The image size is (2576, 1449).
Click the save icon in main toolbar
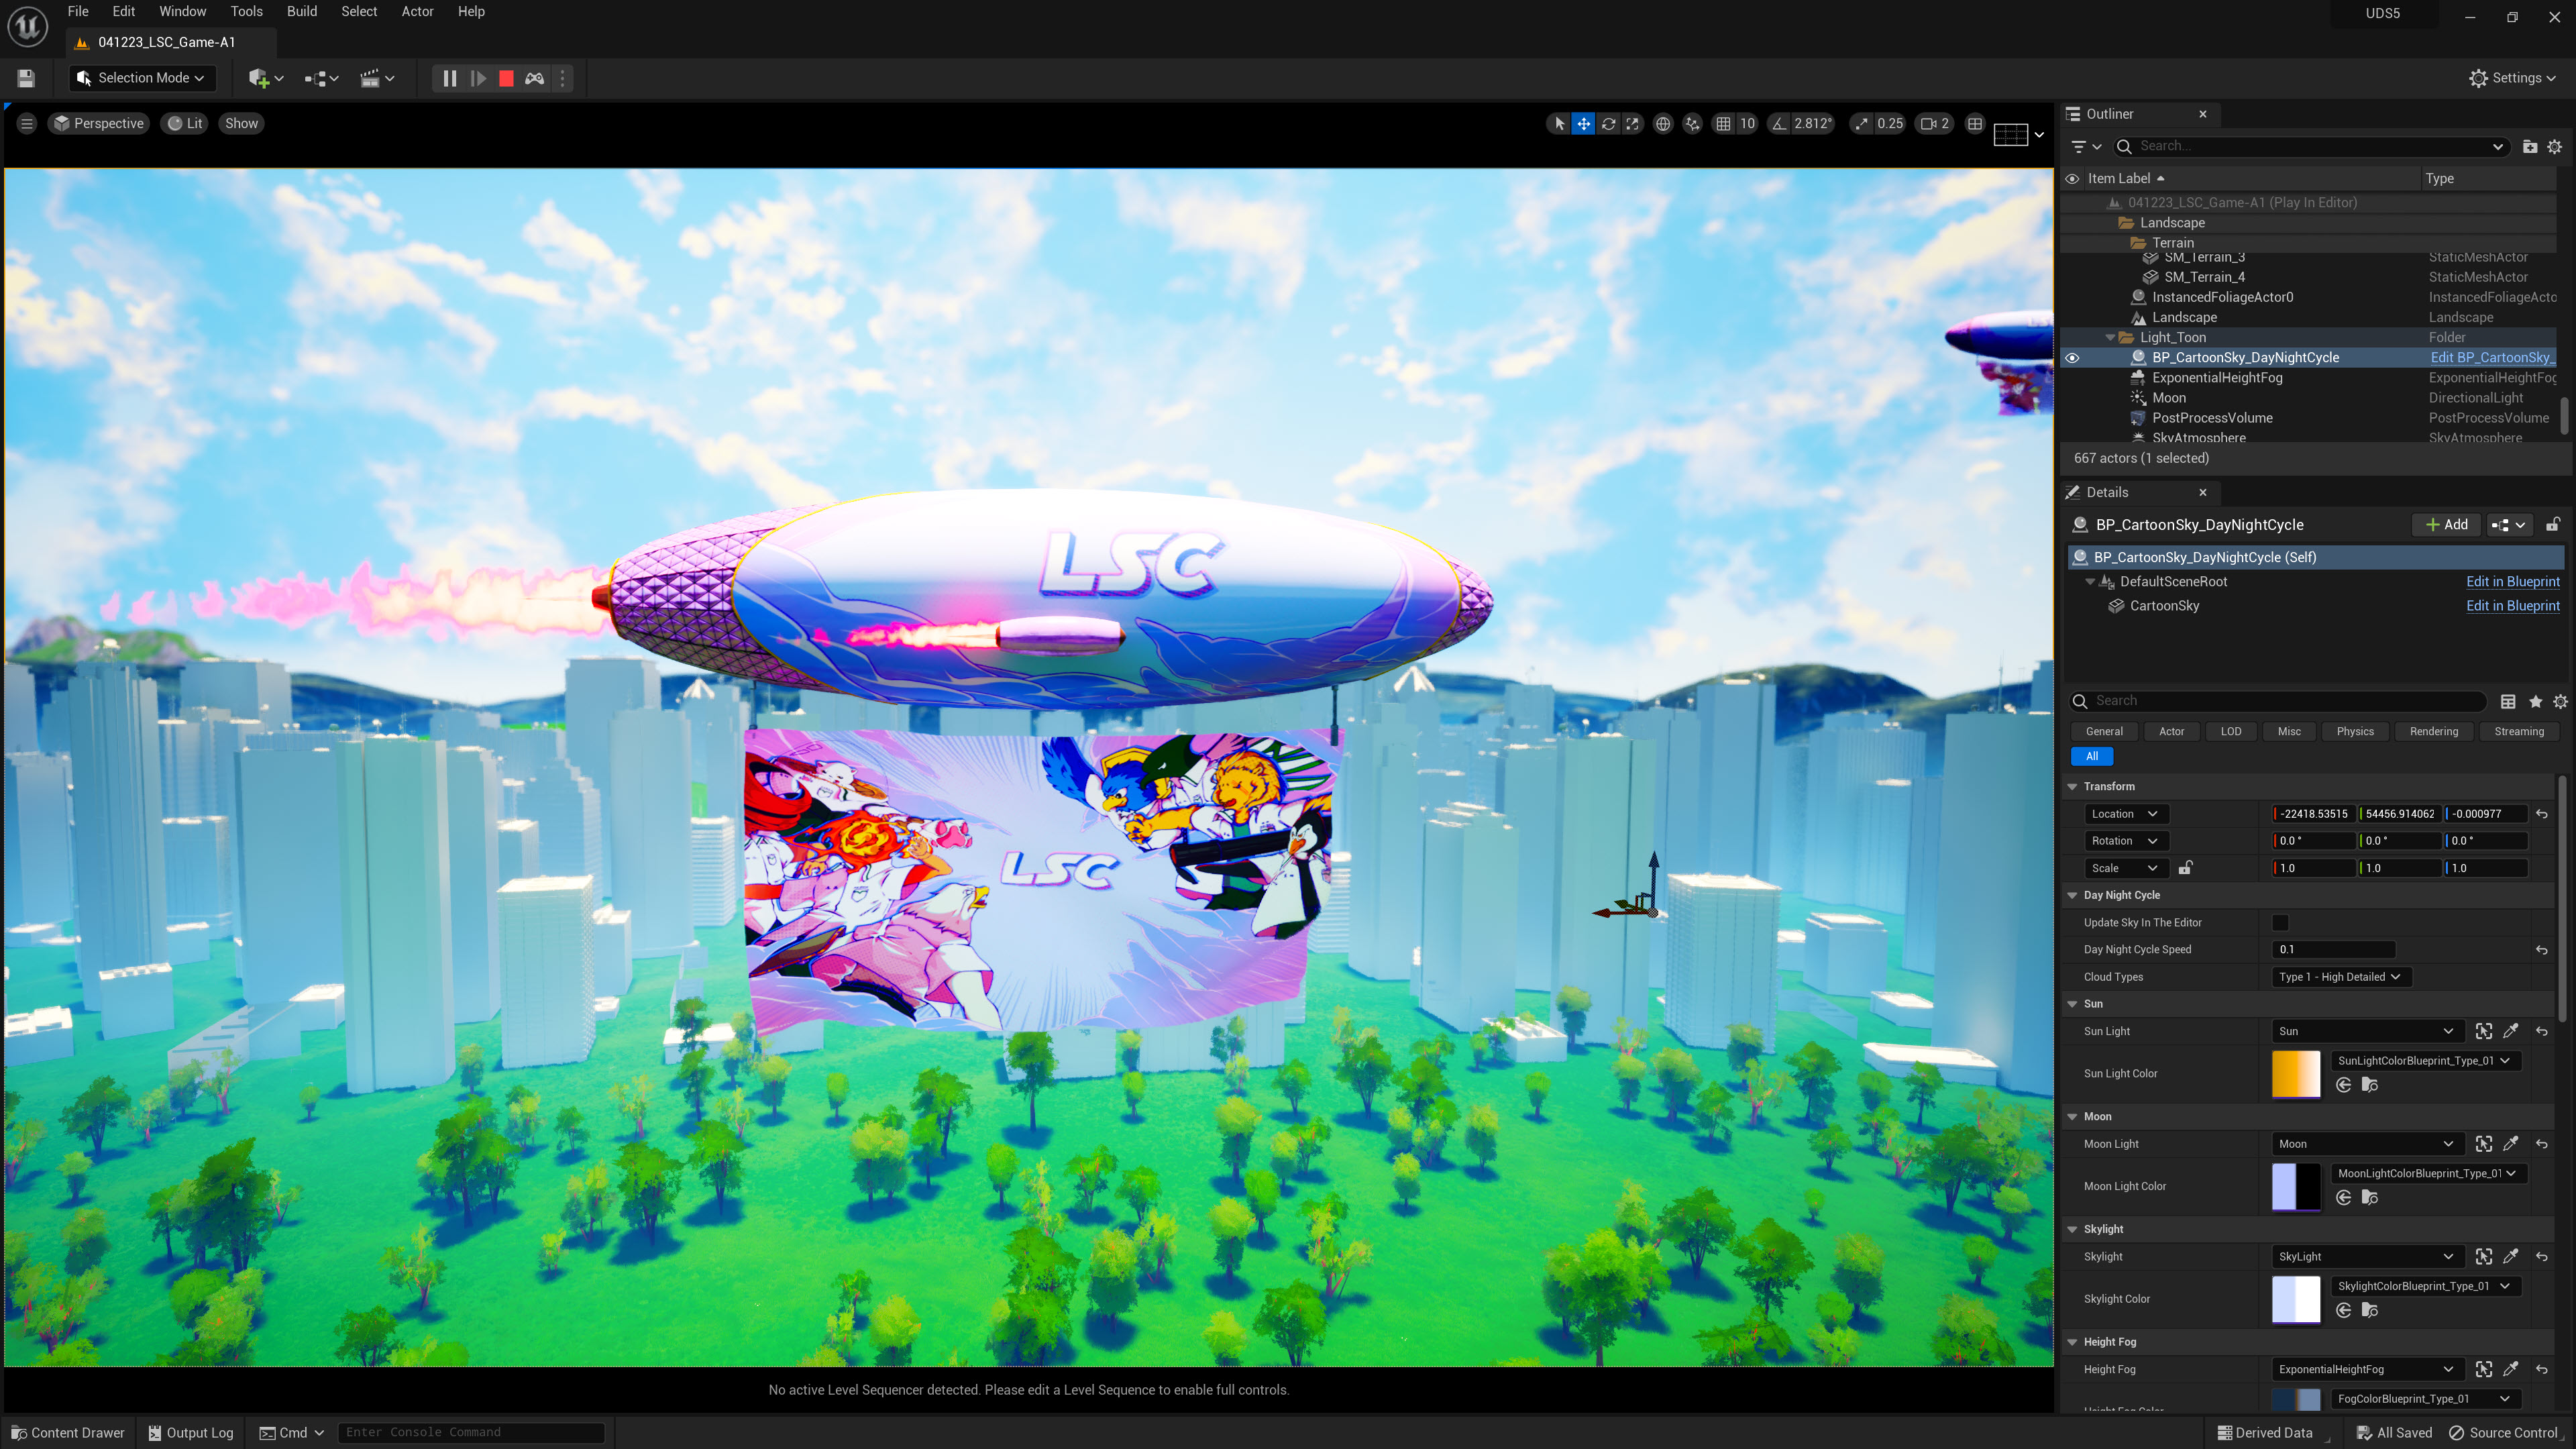(x=26, y=78)
